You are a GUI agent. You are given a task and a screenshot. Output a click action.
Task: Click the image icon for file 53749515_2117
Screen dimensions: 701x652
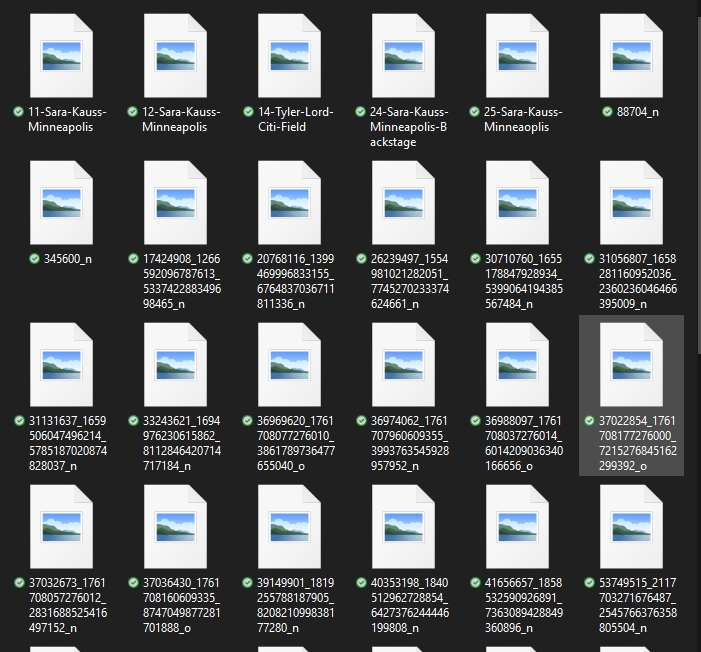pos(631,527)
